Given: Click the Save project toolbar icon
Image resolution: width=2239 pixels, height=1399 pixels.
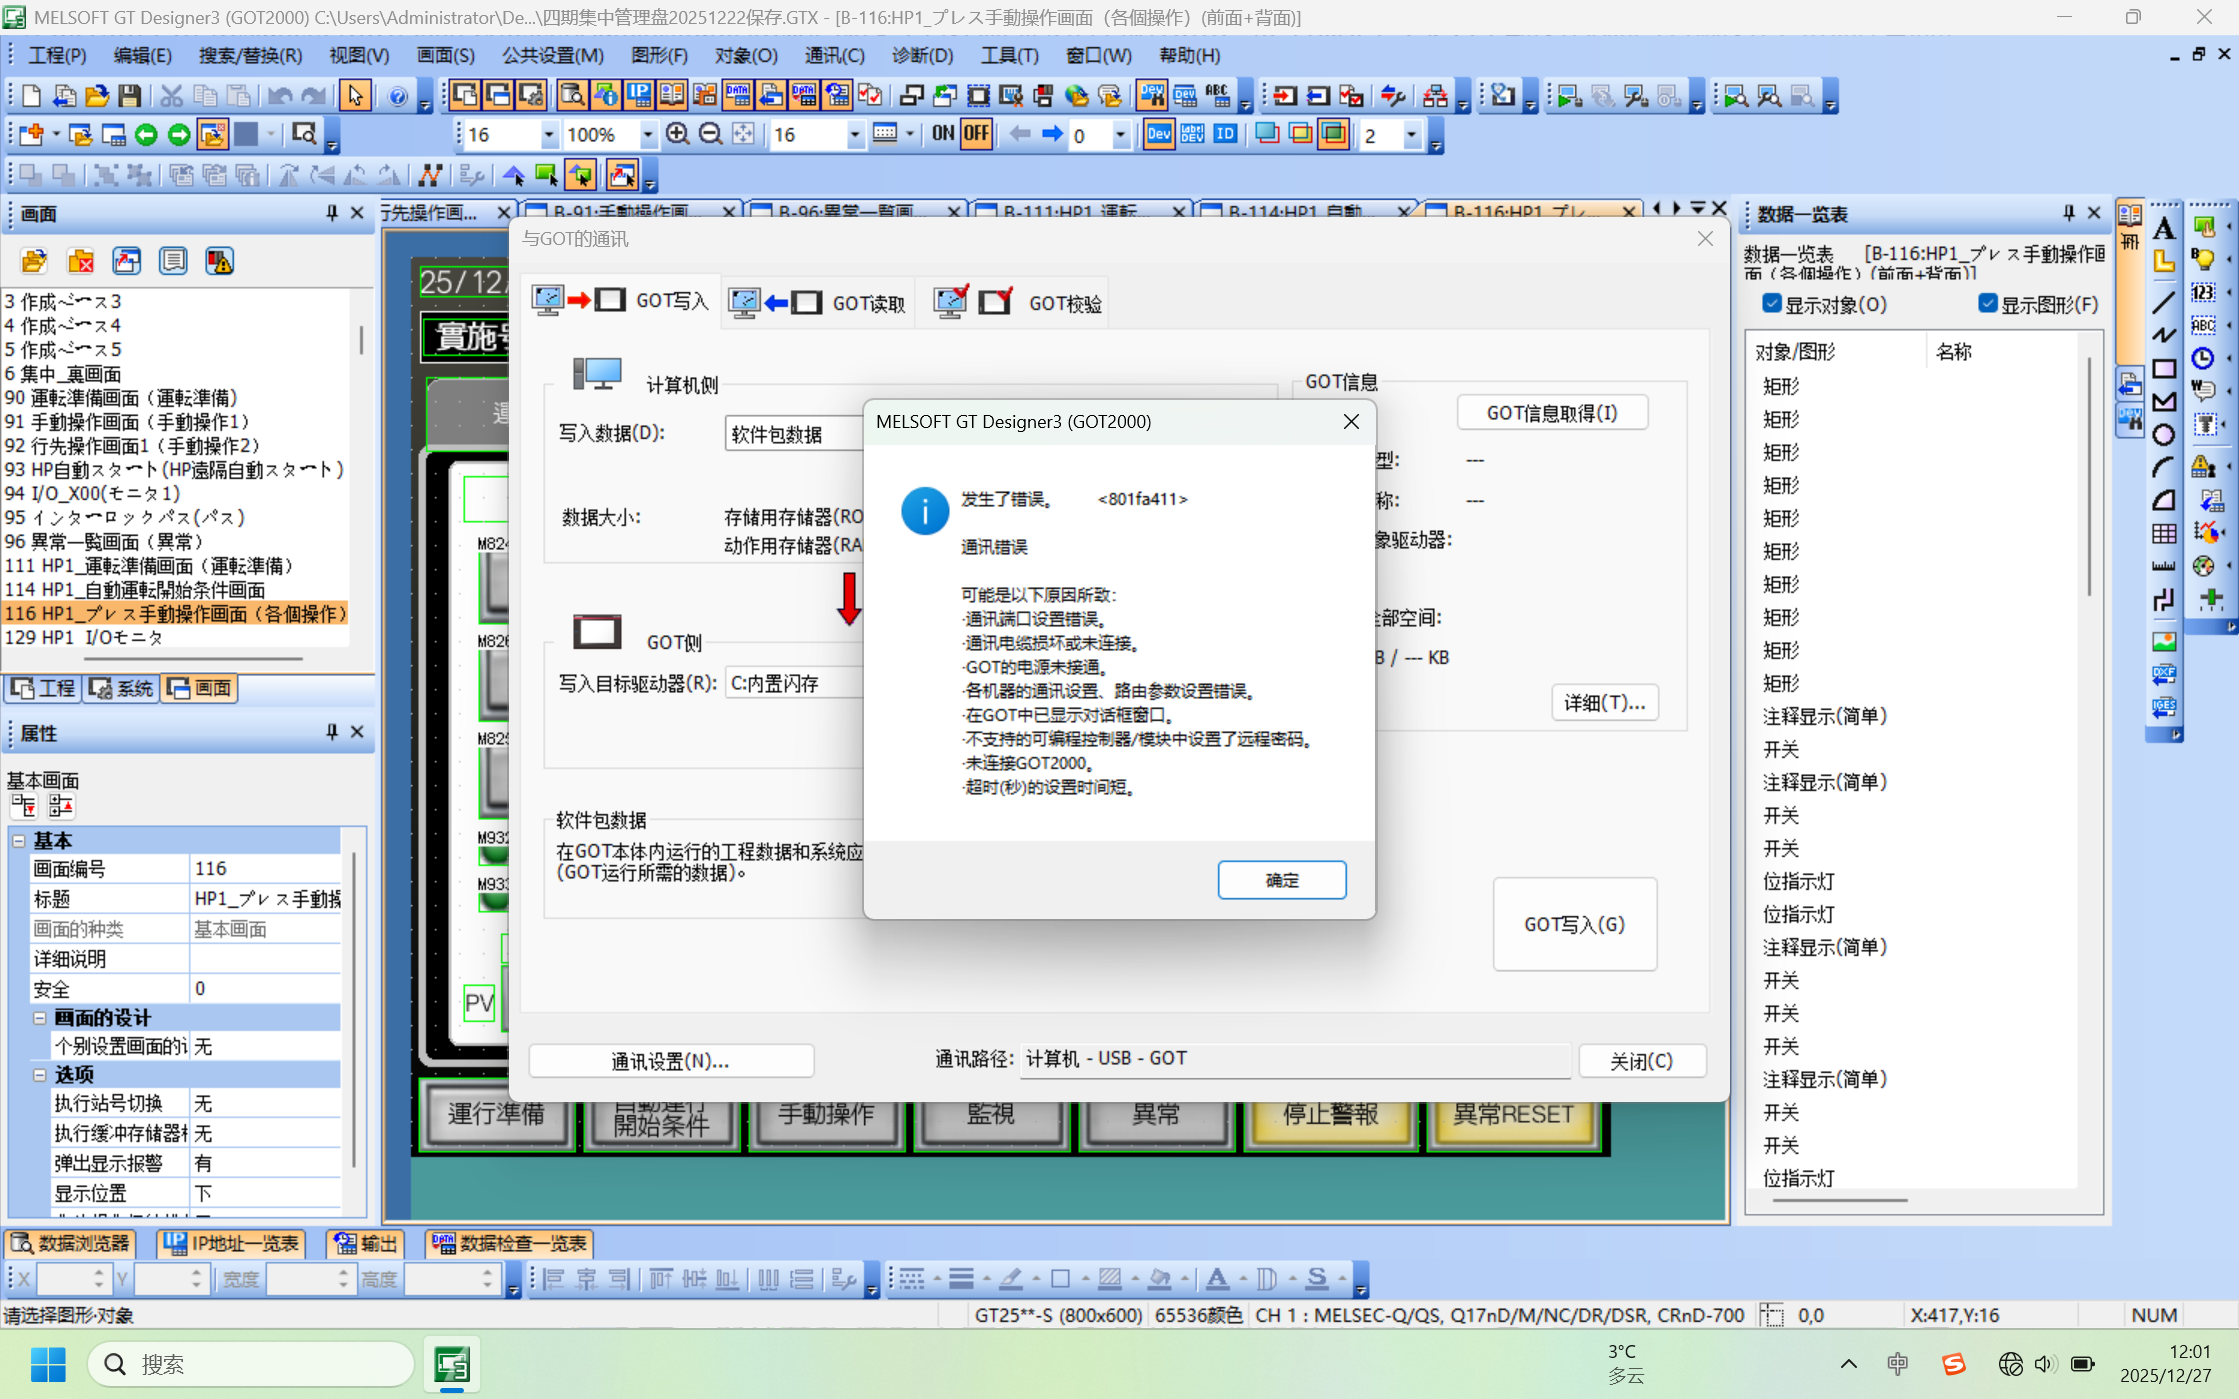Looking at the screenshot, I should point(129,95).
